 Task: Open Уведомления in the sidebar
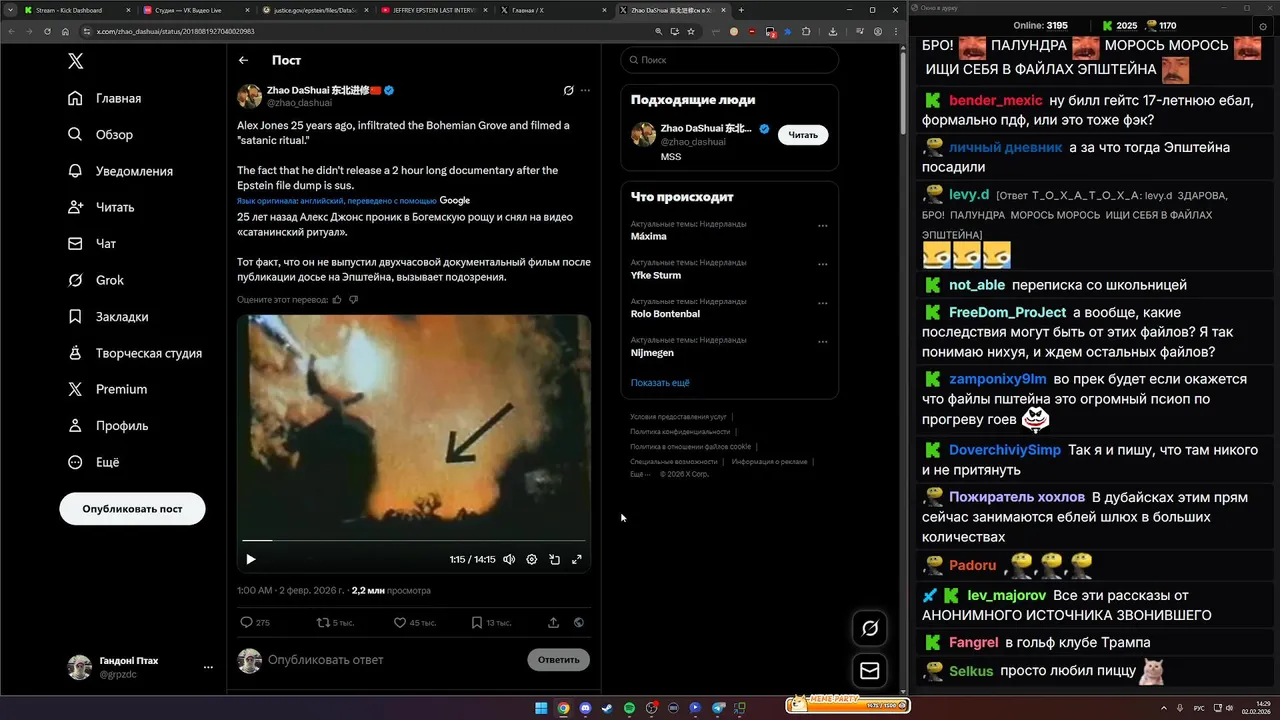pyautogui.click(x=120, y=171)
